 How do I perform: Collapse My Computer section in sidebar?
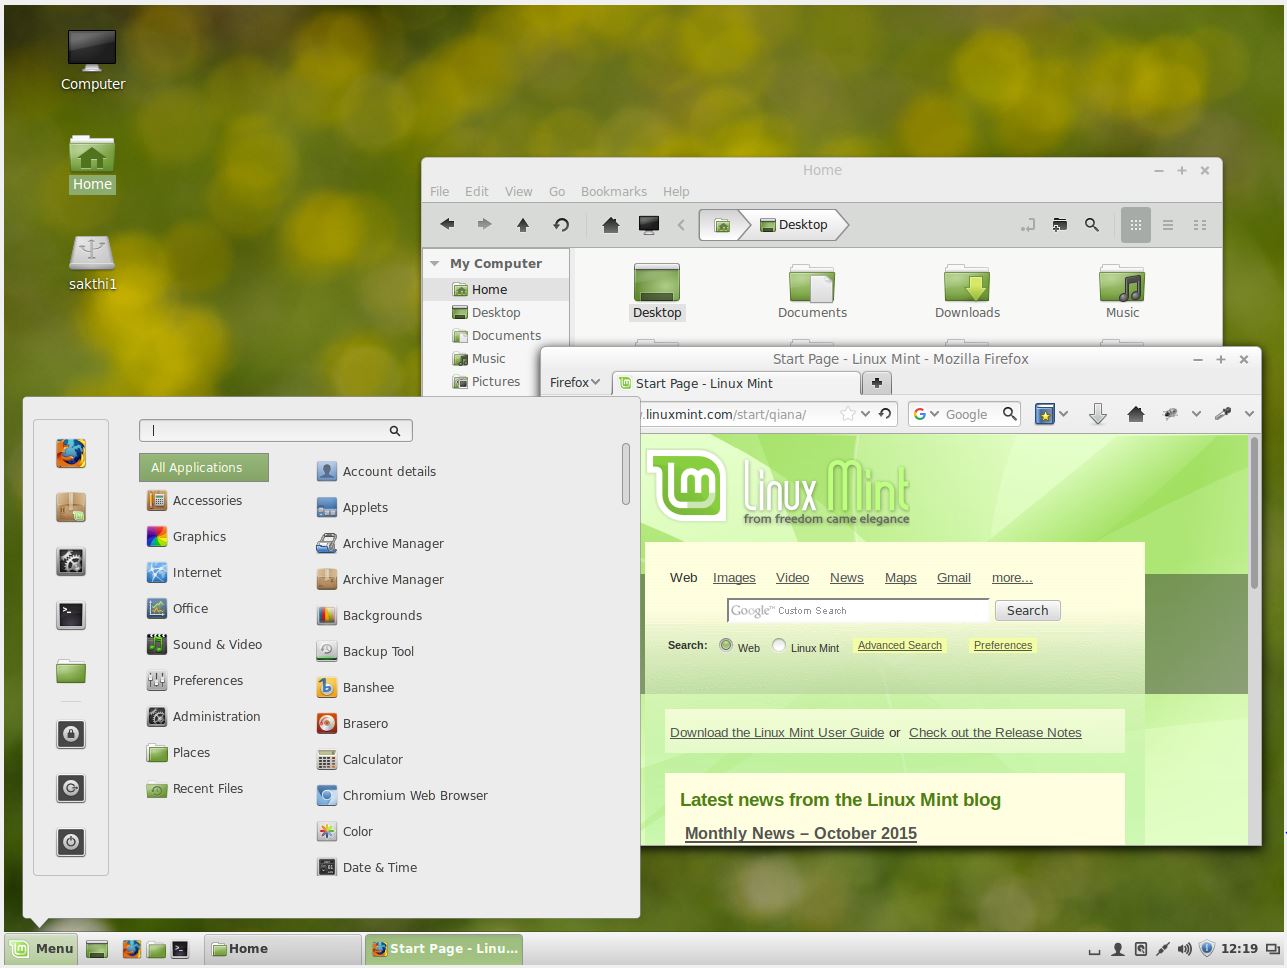[x=435, y=264]
